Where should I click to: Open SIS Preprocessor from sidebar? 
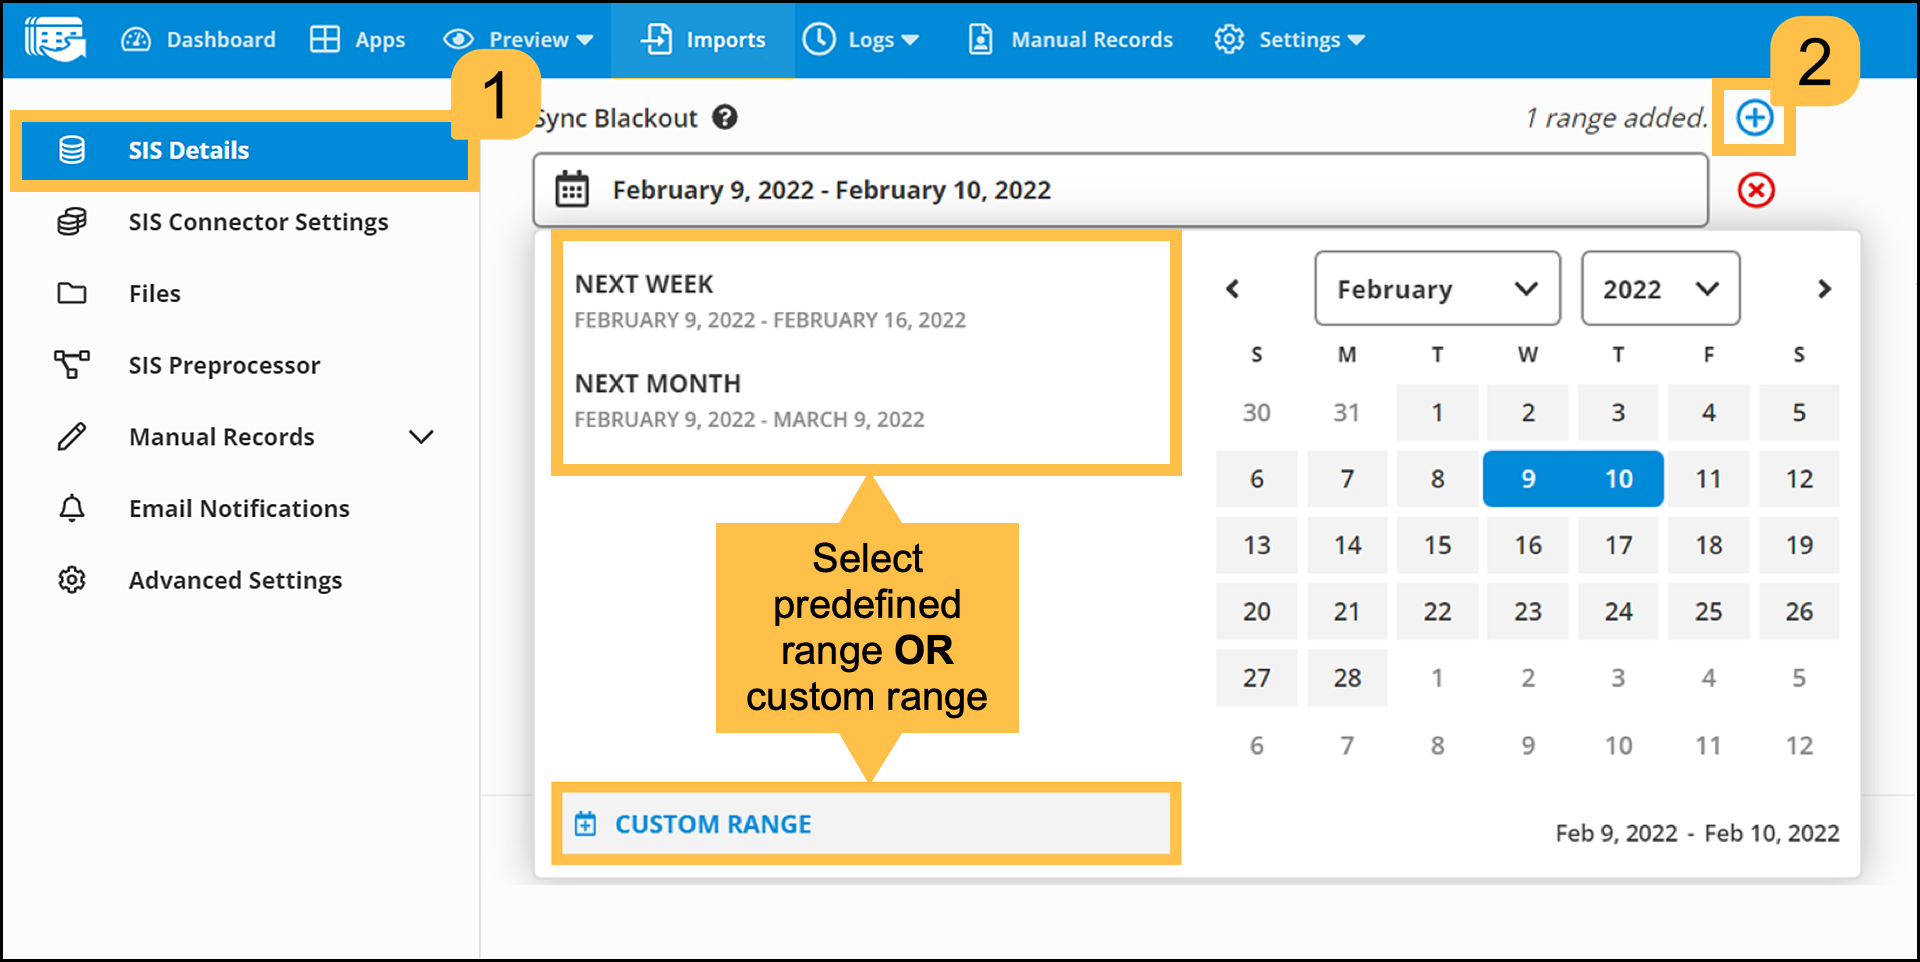(x=224, y=365)
